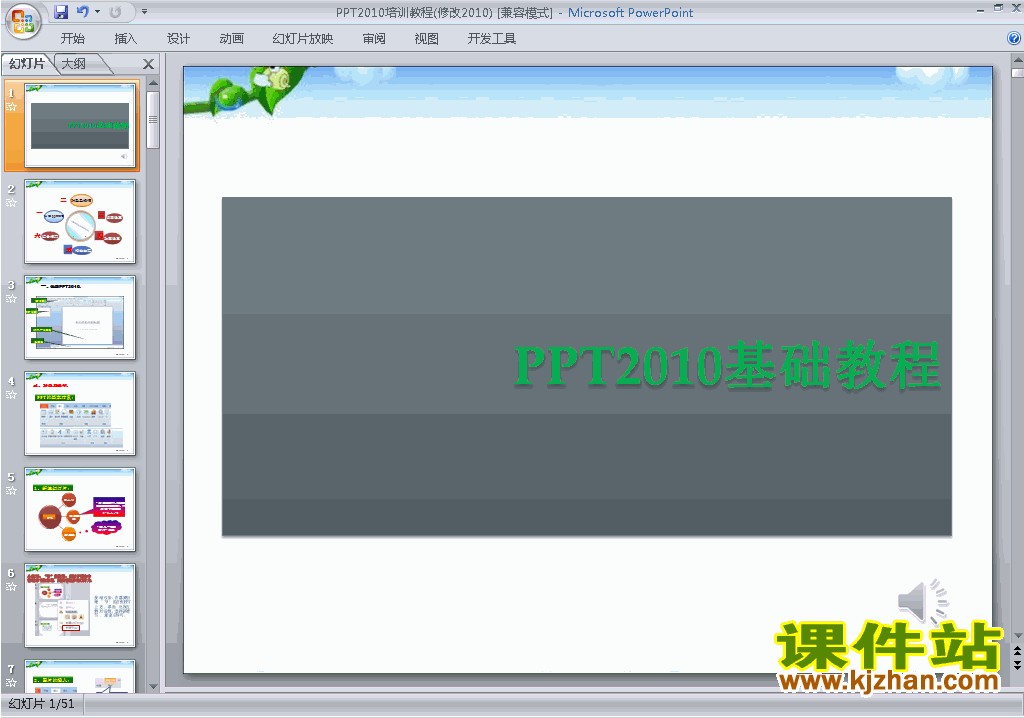The image size is (1024, 718).
Task: Click the thumbnail pane scrollbar thumb
Action: pos(153,120)
